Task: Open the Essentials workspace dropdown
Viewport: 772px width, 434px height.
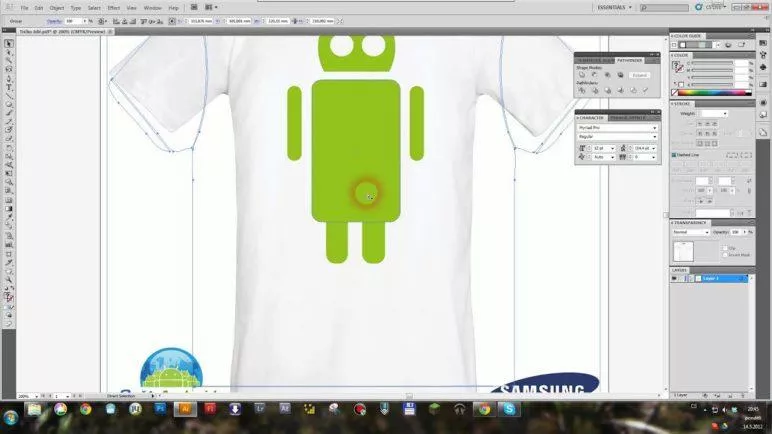Action: 614,7
